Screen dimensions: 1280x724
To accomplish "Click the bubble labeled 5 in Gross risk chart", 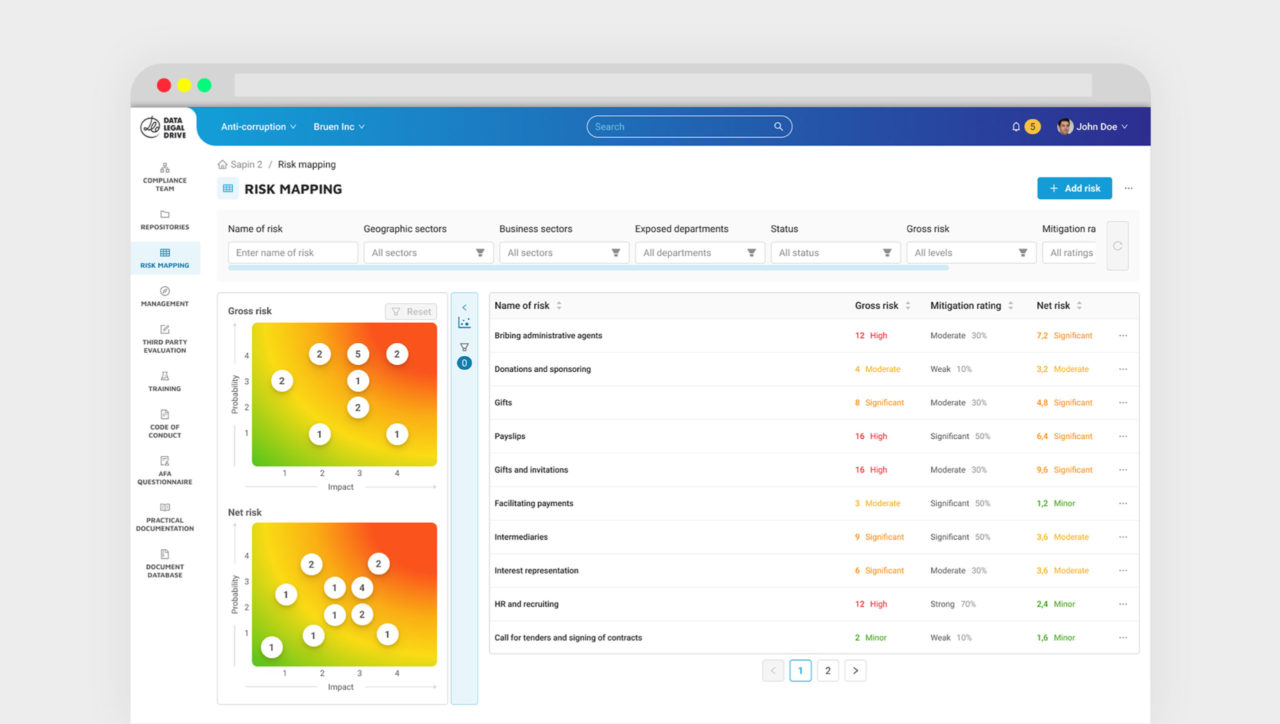I will click(358, 354).
